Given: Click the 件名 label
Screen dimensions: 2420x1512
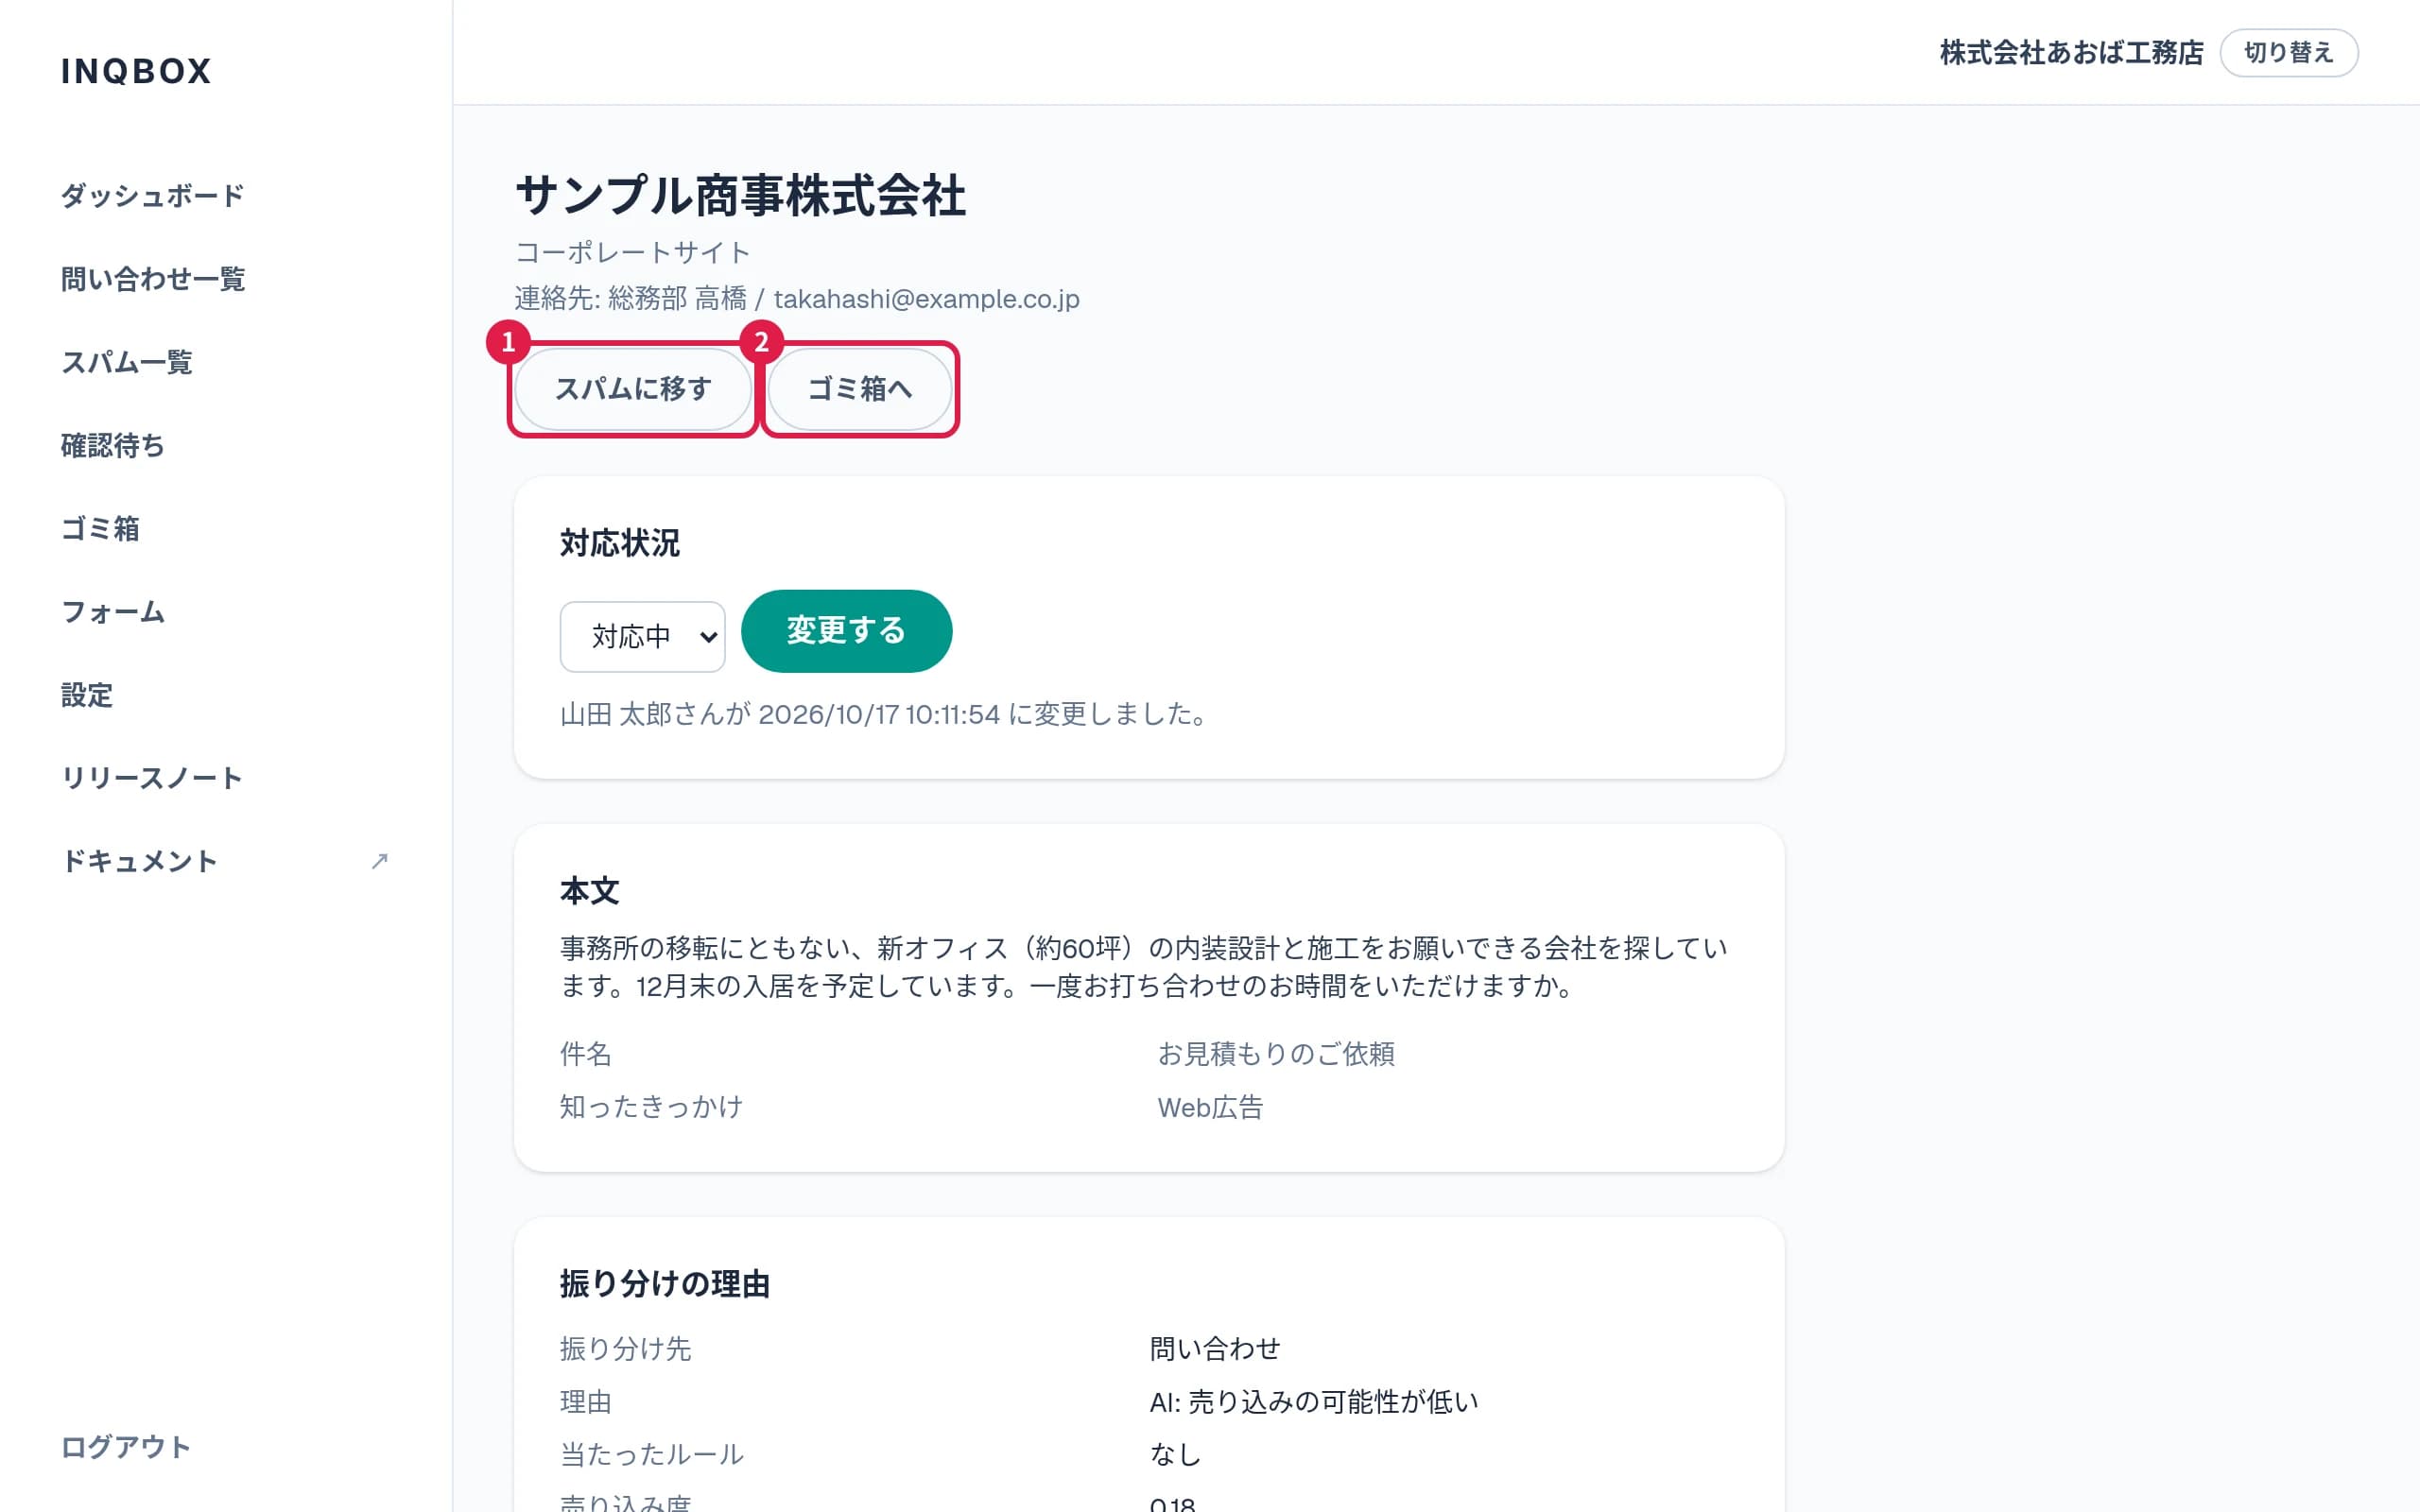Looking at the screenshot, I should point(586,1054).
